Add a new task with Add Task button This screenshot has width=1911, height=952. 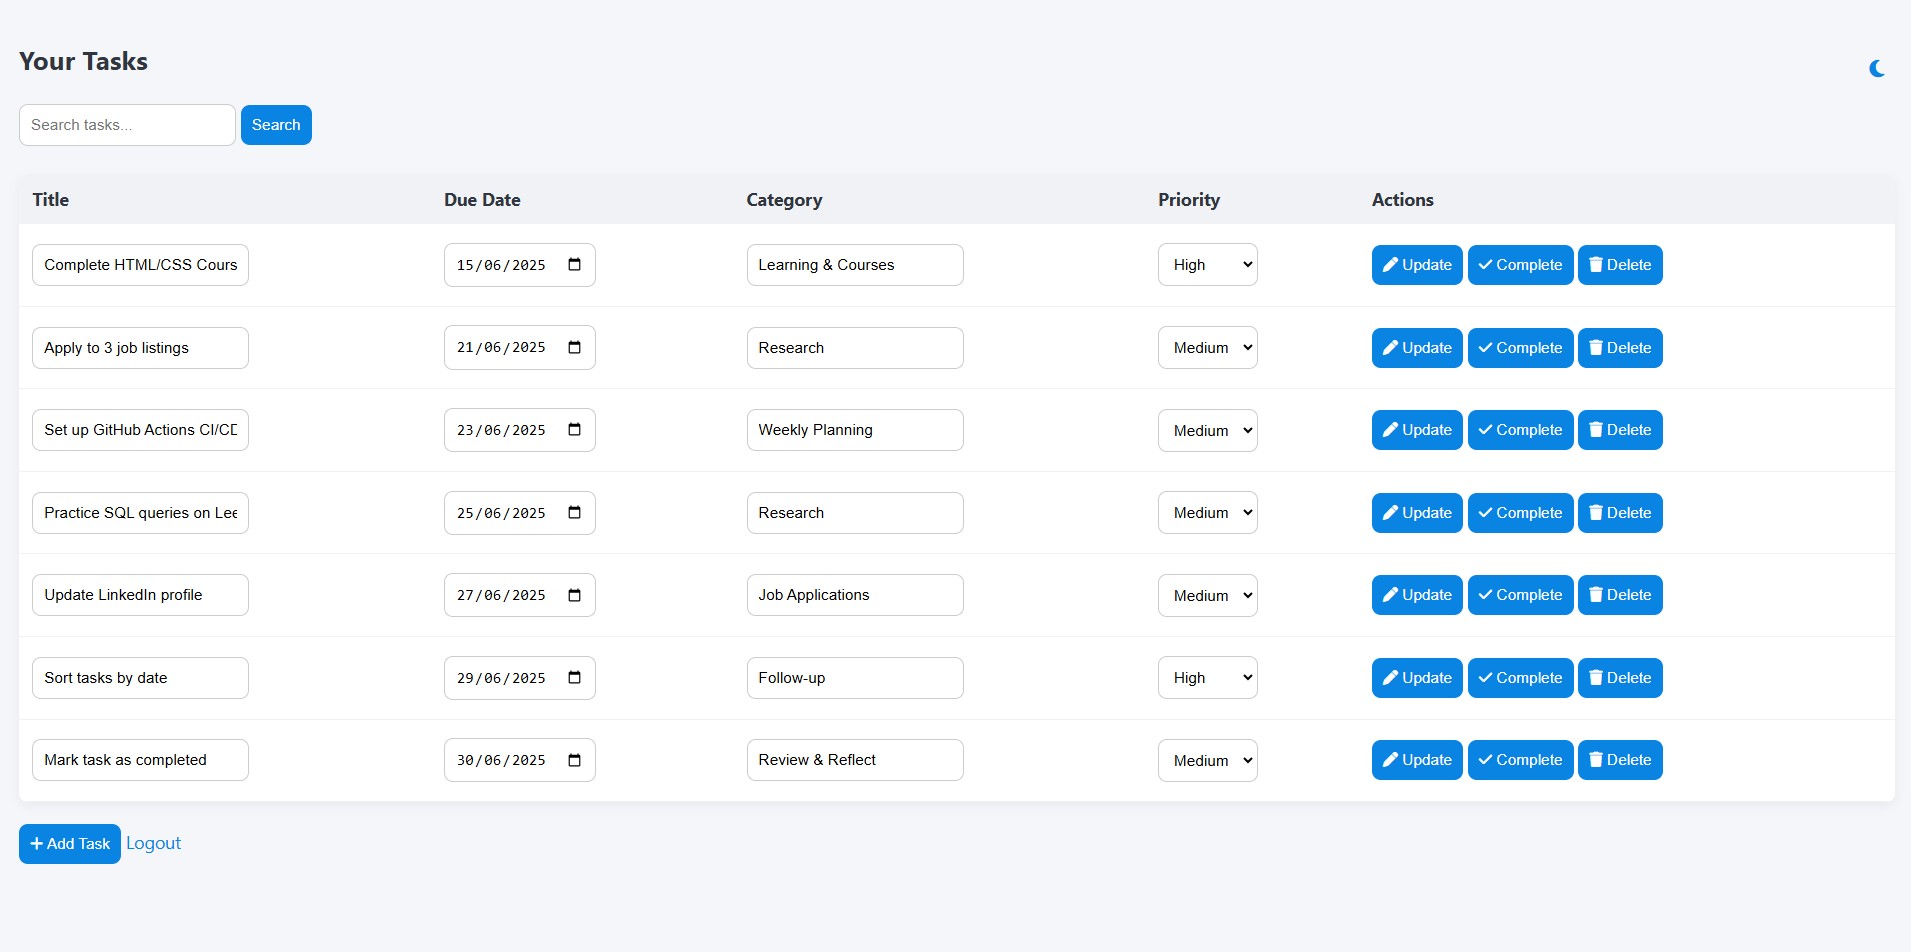coord(70,844)
